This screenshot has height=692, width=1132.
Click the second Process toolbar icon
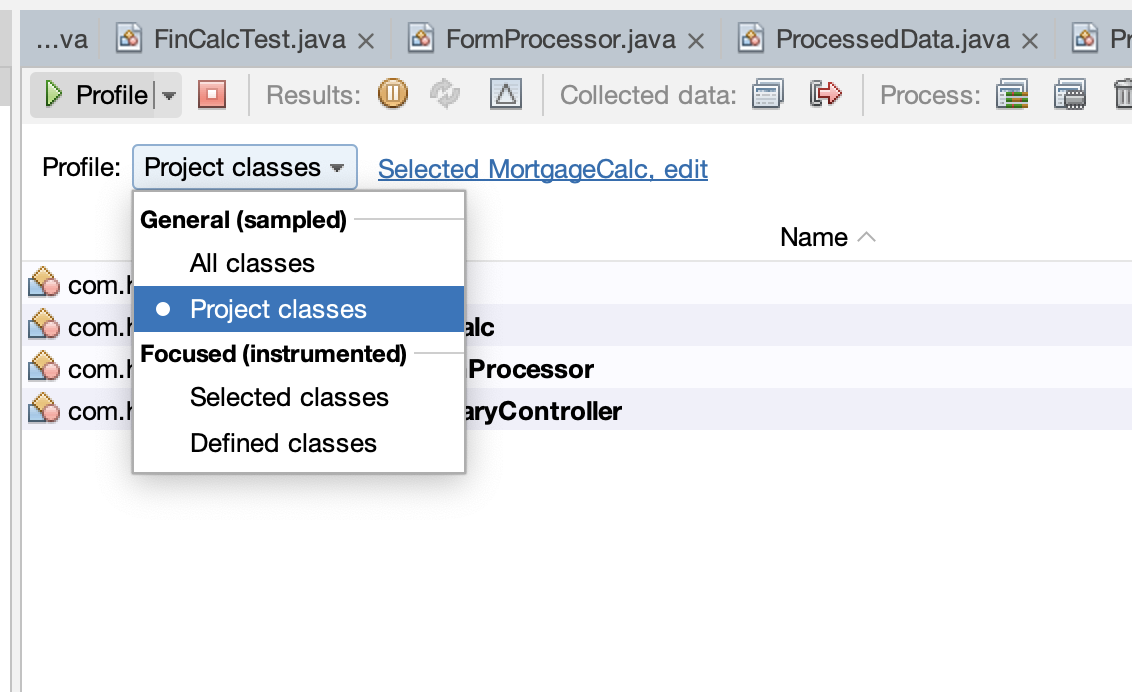click(1069, 96)
